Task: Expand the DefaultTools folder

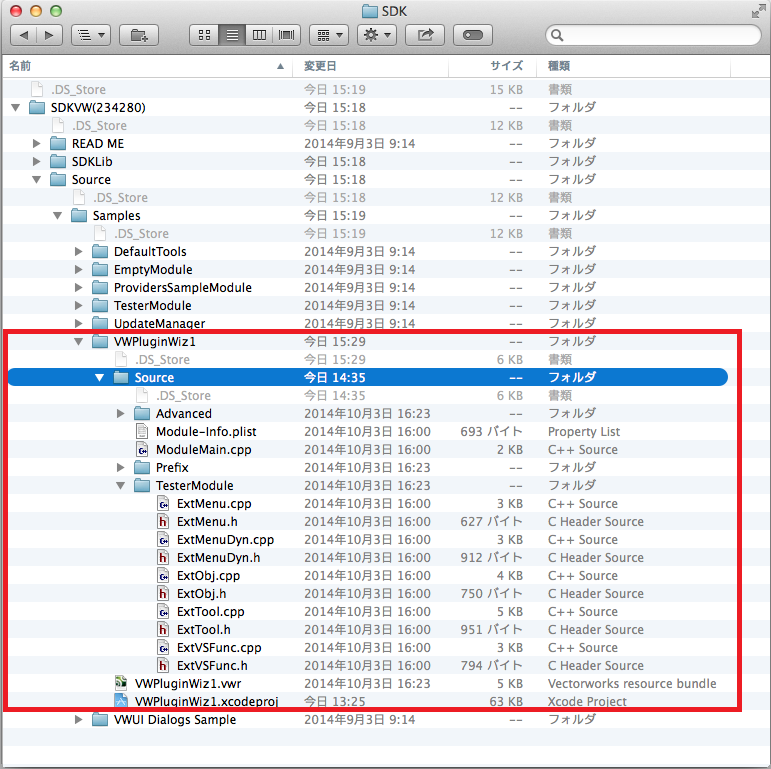Action: (79, 251)
